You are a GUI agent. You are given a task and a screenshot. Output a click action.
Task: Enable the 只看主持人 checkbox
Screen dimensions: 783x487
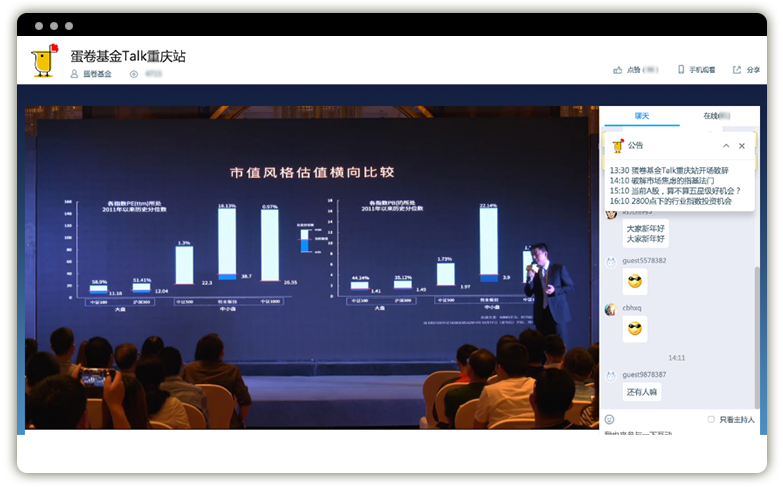pos(711,419)
